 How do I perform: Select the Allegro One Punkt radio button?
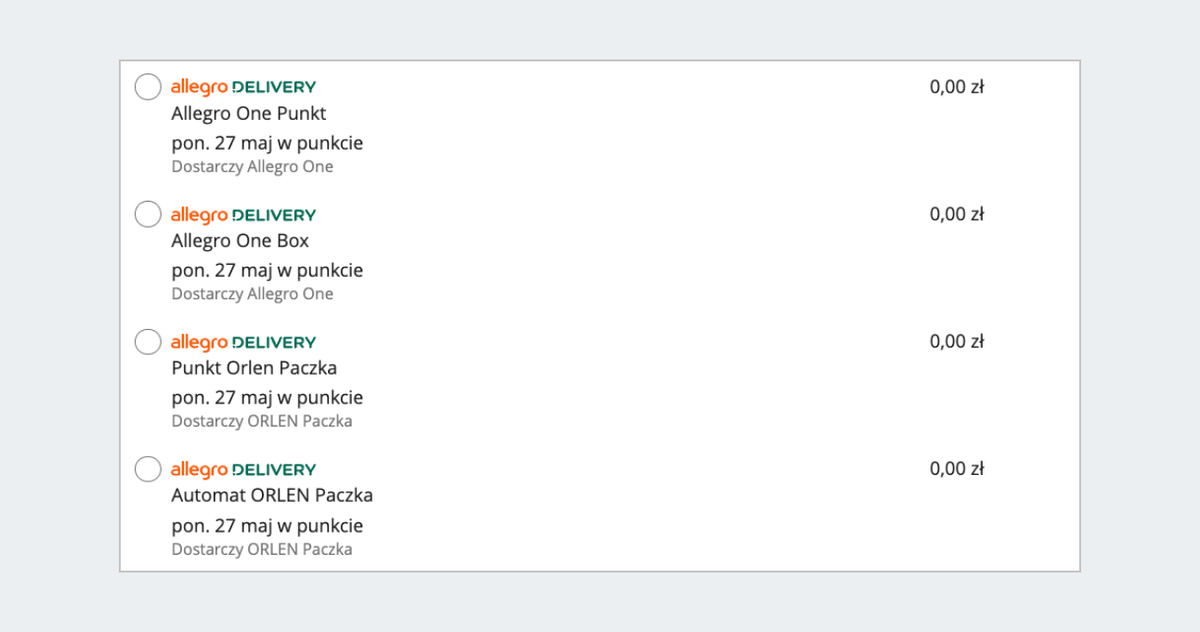click(148, 87)
